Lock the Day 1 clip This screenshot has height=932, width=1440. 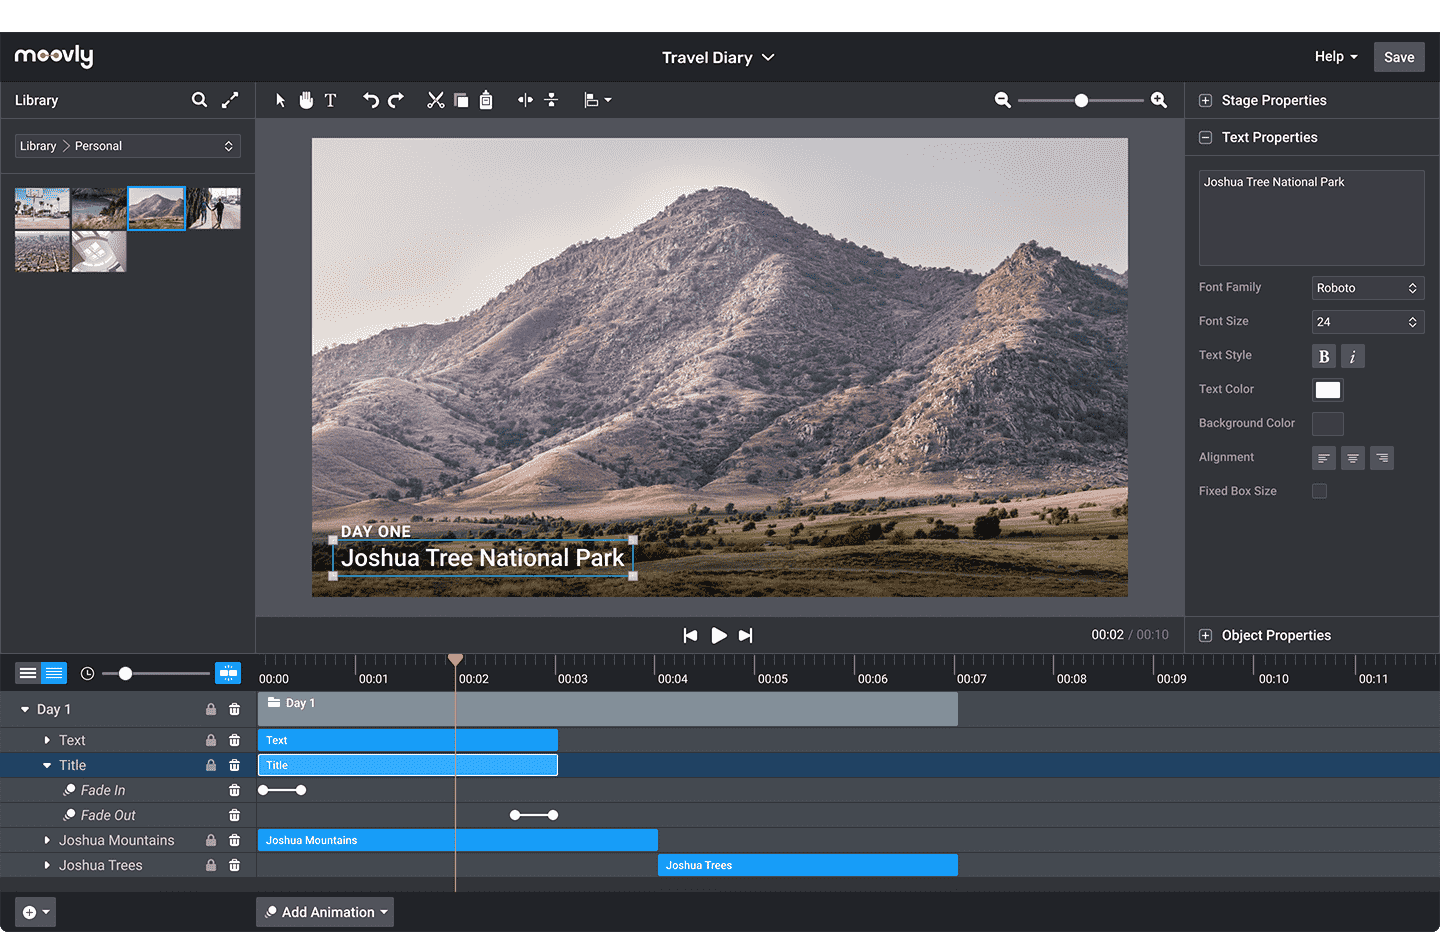[211, 709]
